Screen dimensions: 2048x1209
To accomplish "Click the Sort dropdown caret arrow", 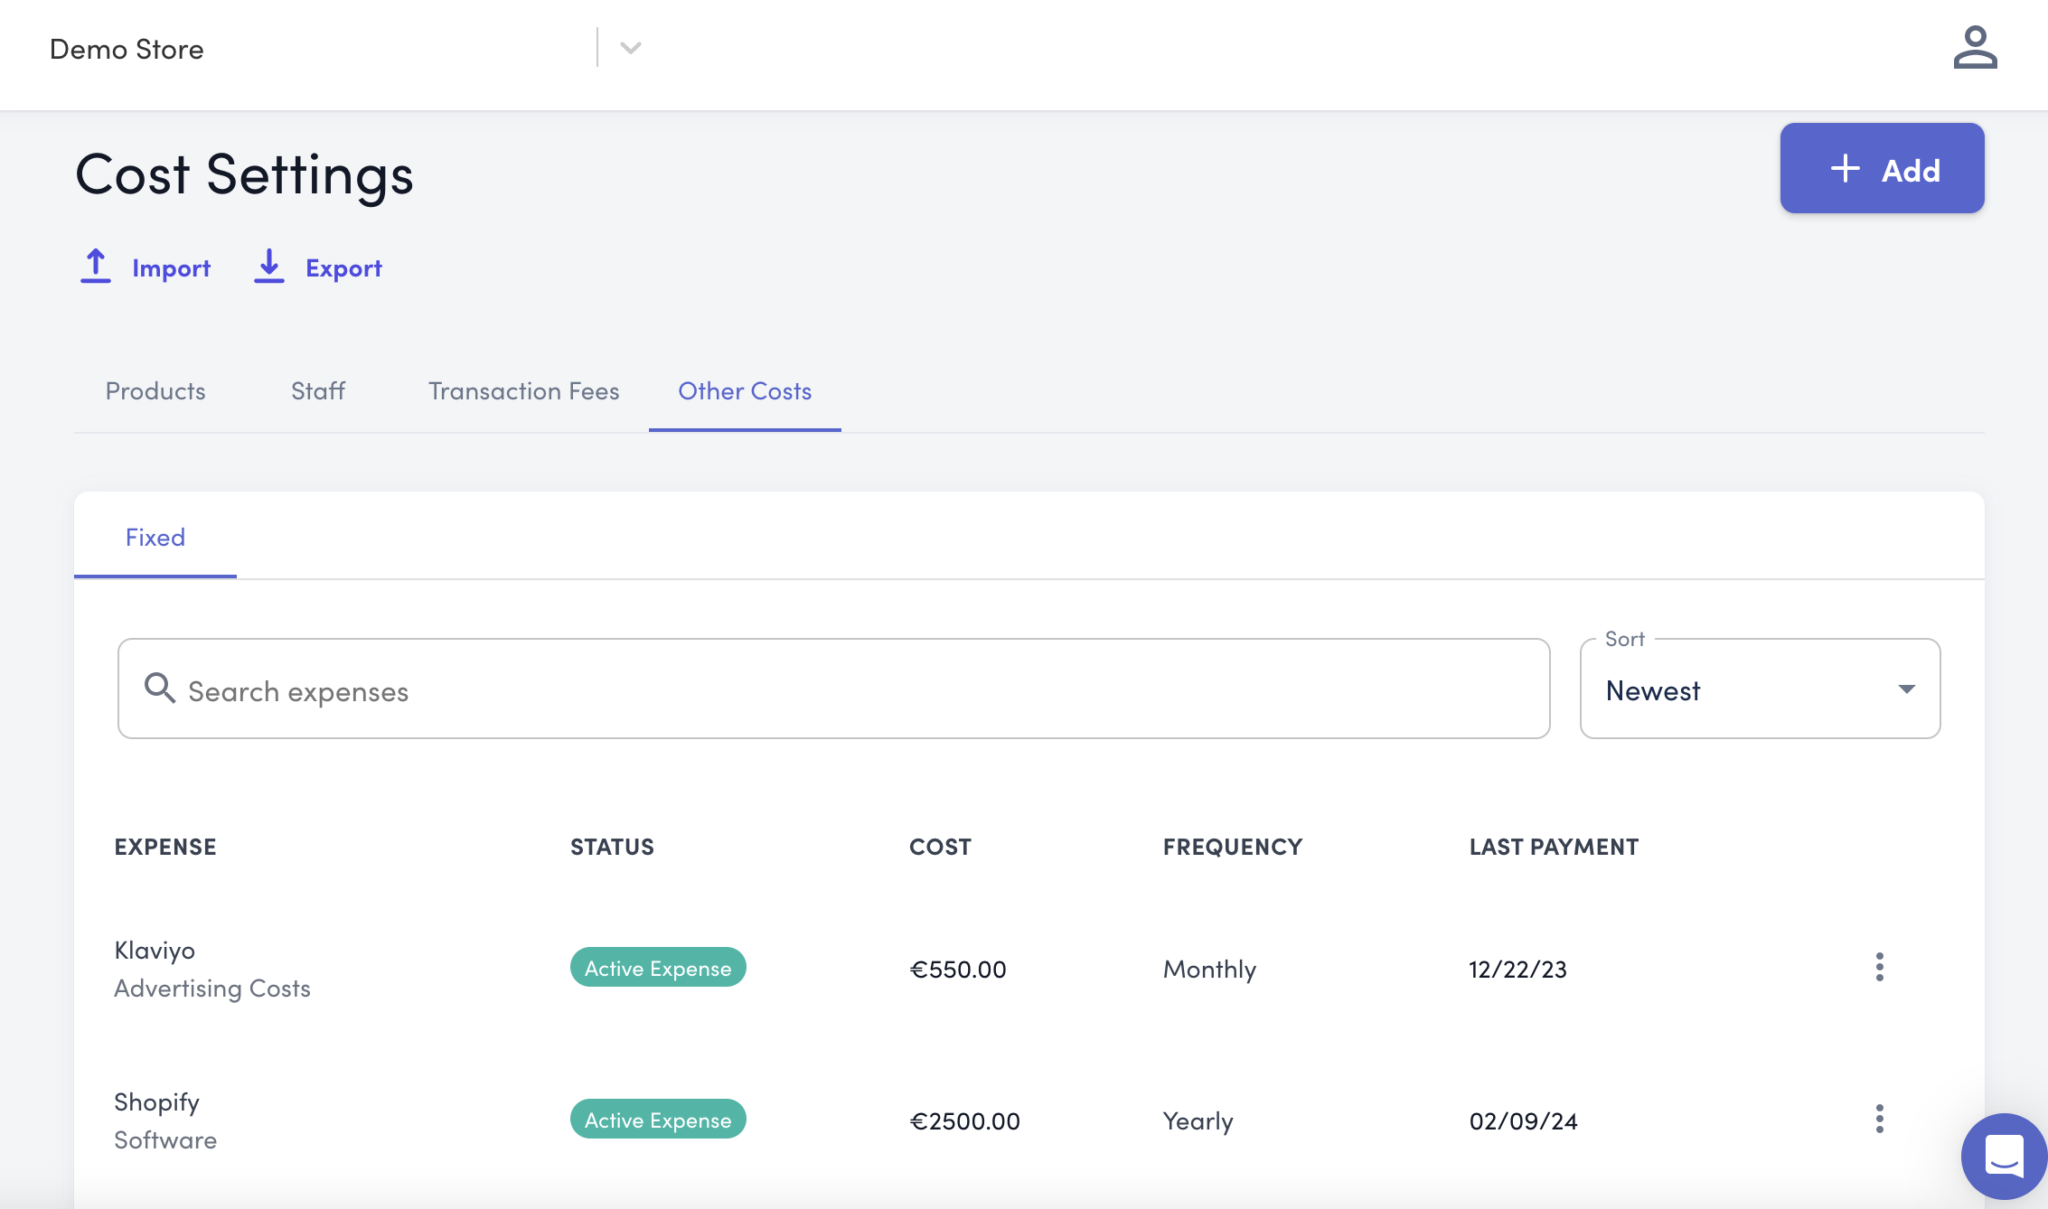I will [1906, 689].
